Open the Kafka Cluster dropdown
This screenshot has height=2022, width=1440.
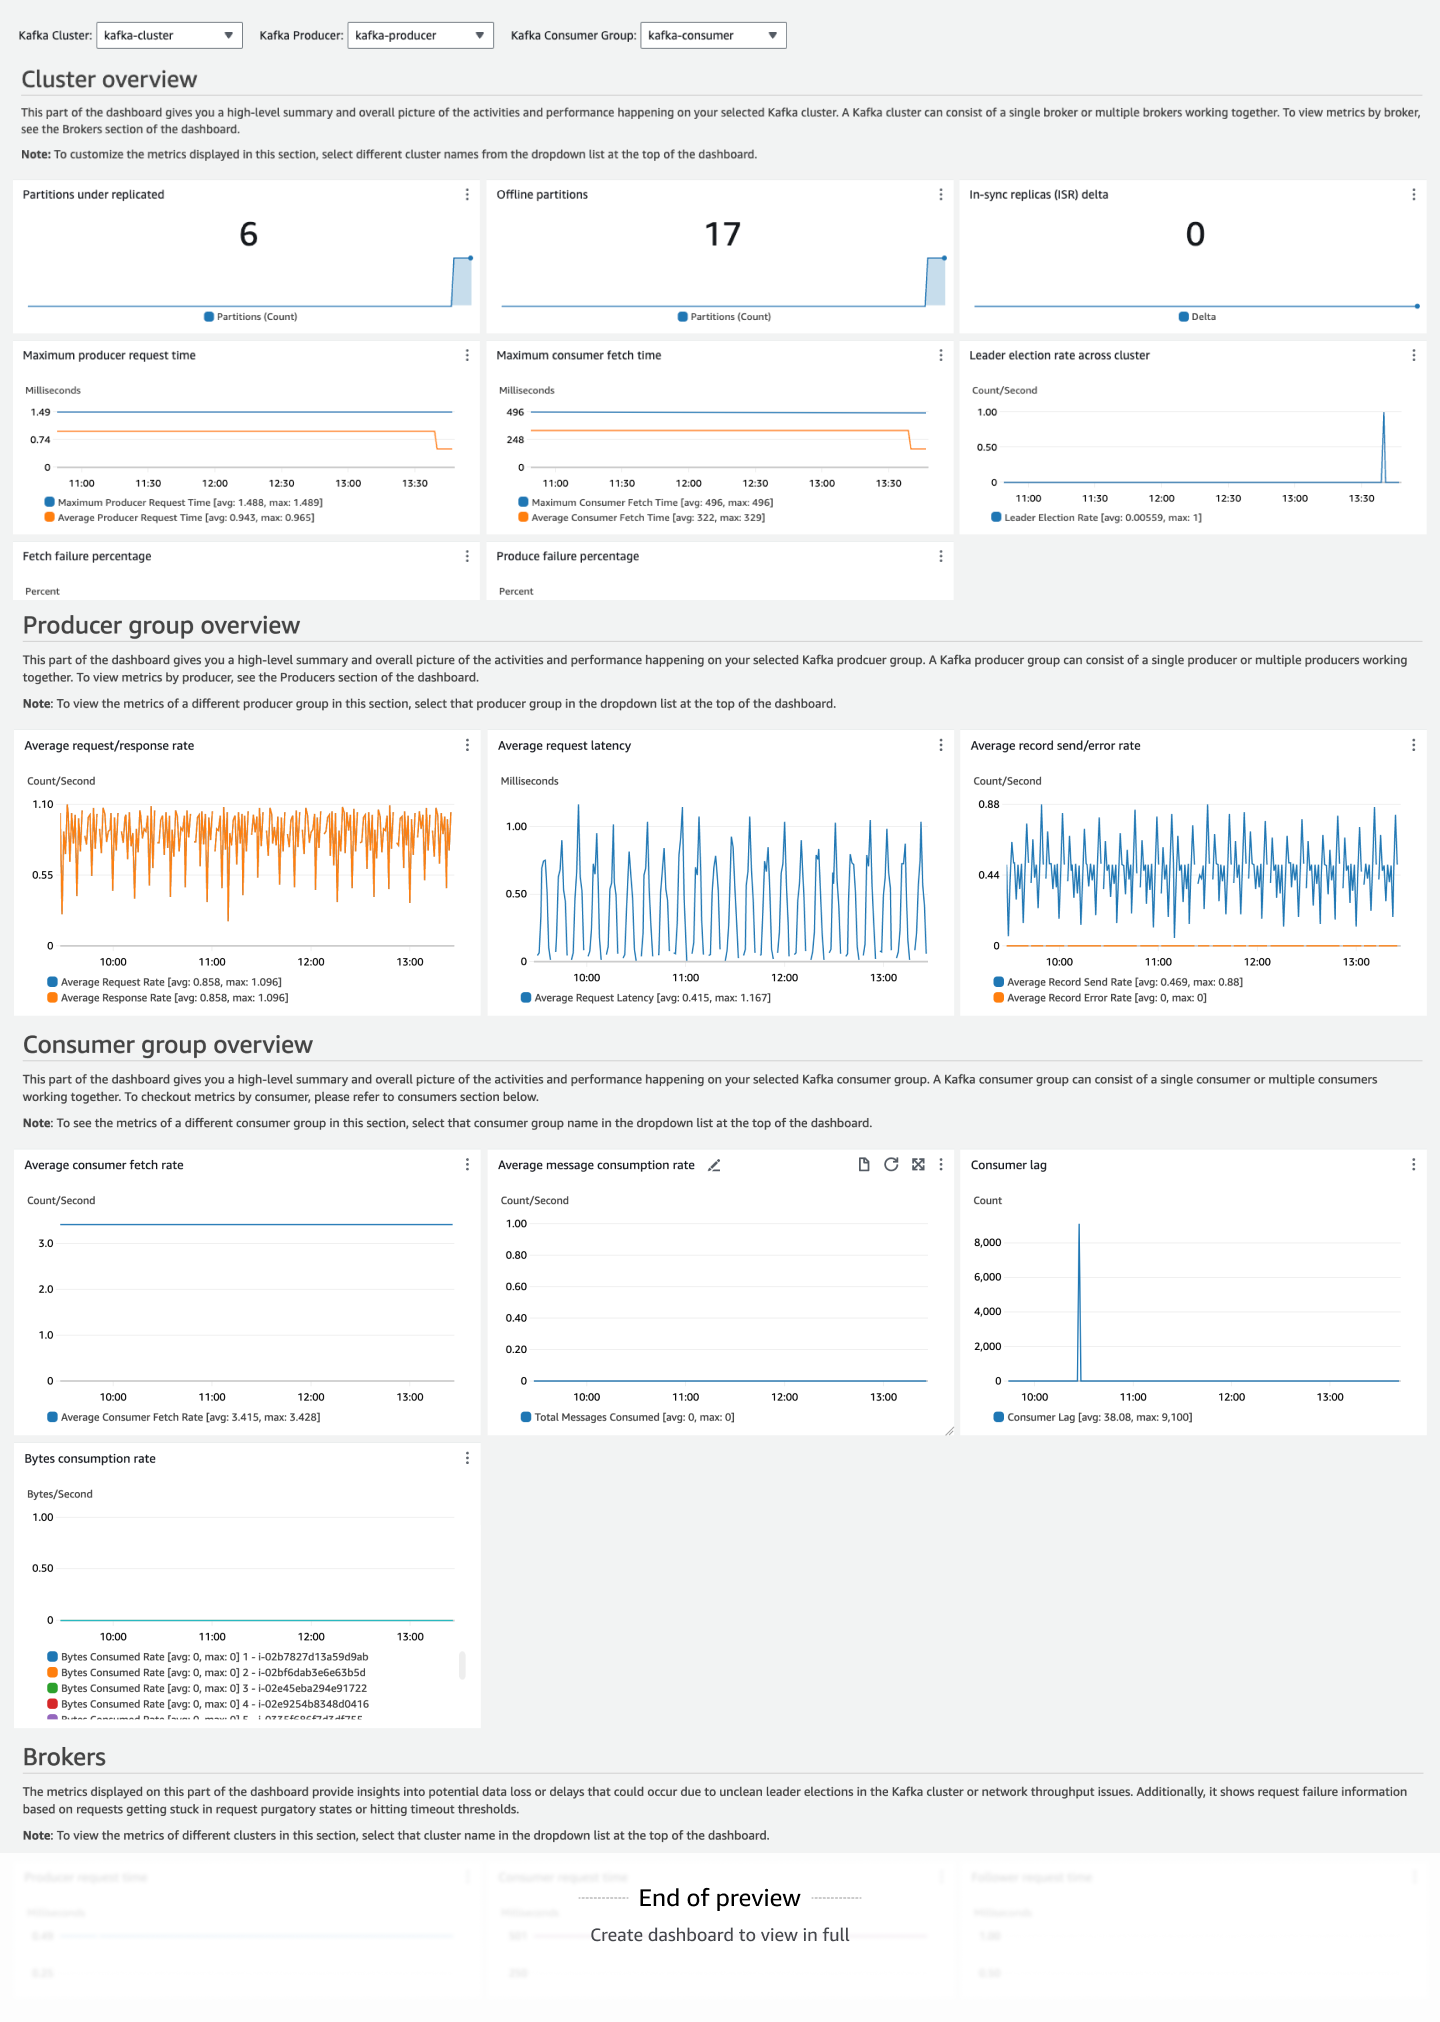click(169, 36)
